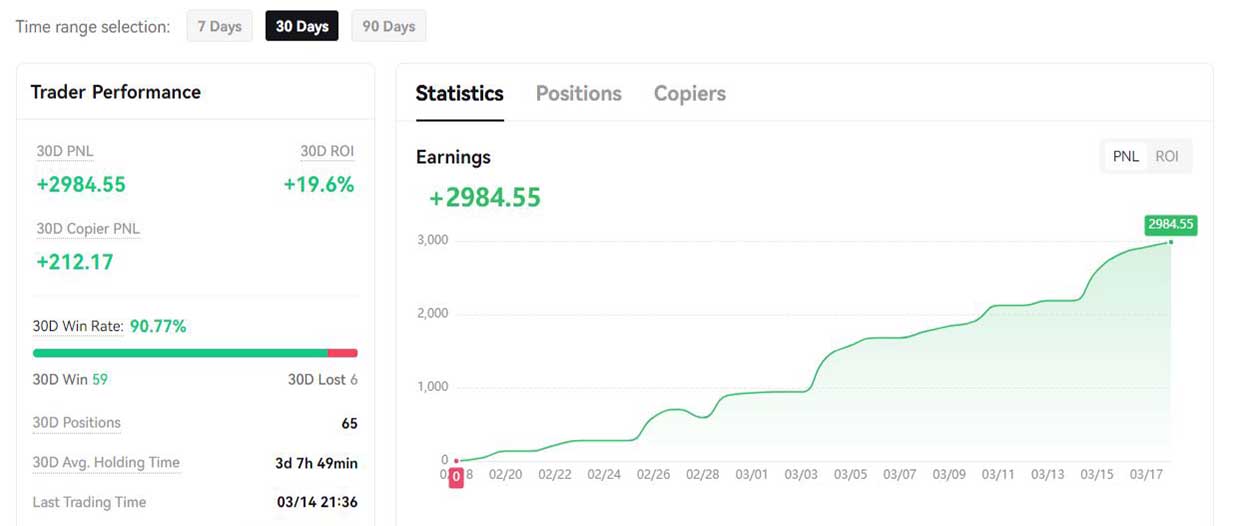Open the Statistics tab
The height and width of the screenshot is (526, 1236).
(460, 93)
